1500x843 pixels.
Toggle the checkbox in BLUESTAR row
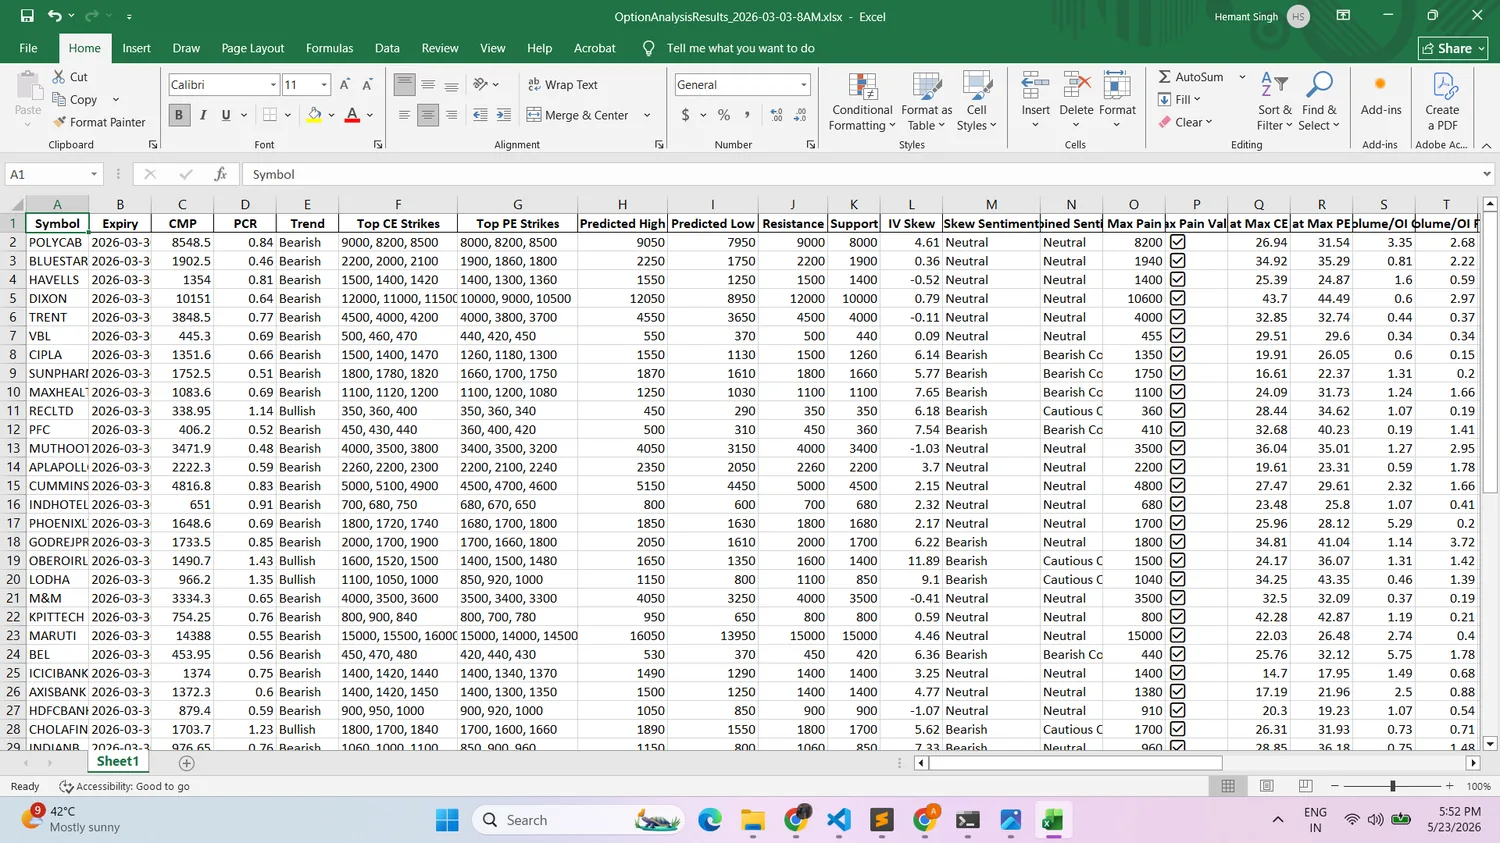(x=1177, y=261)
